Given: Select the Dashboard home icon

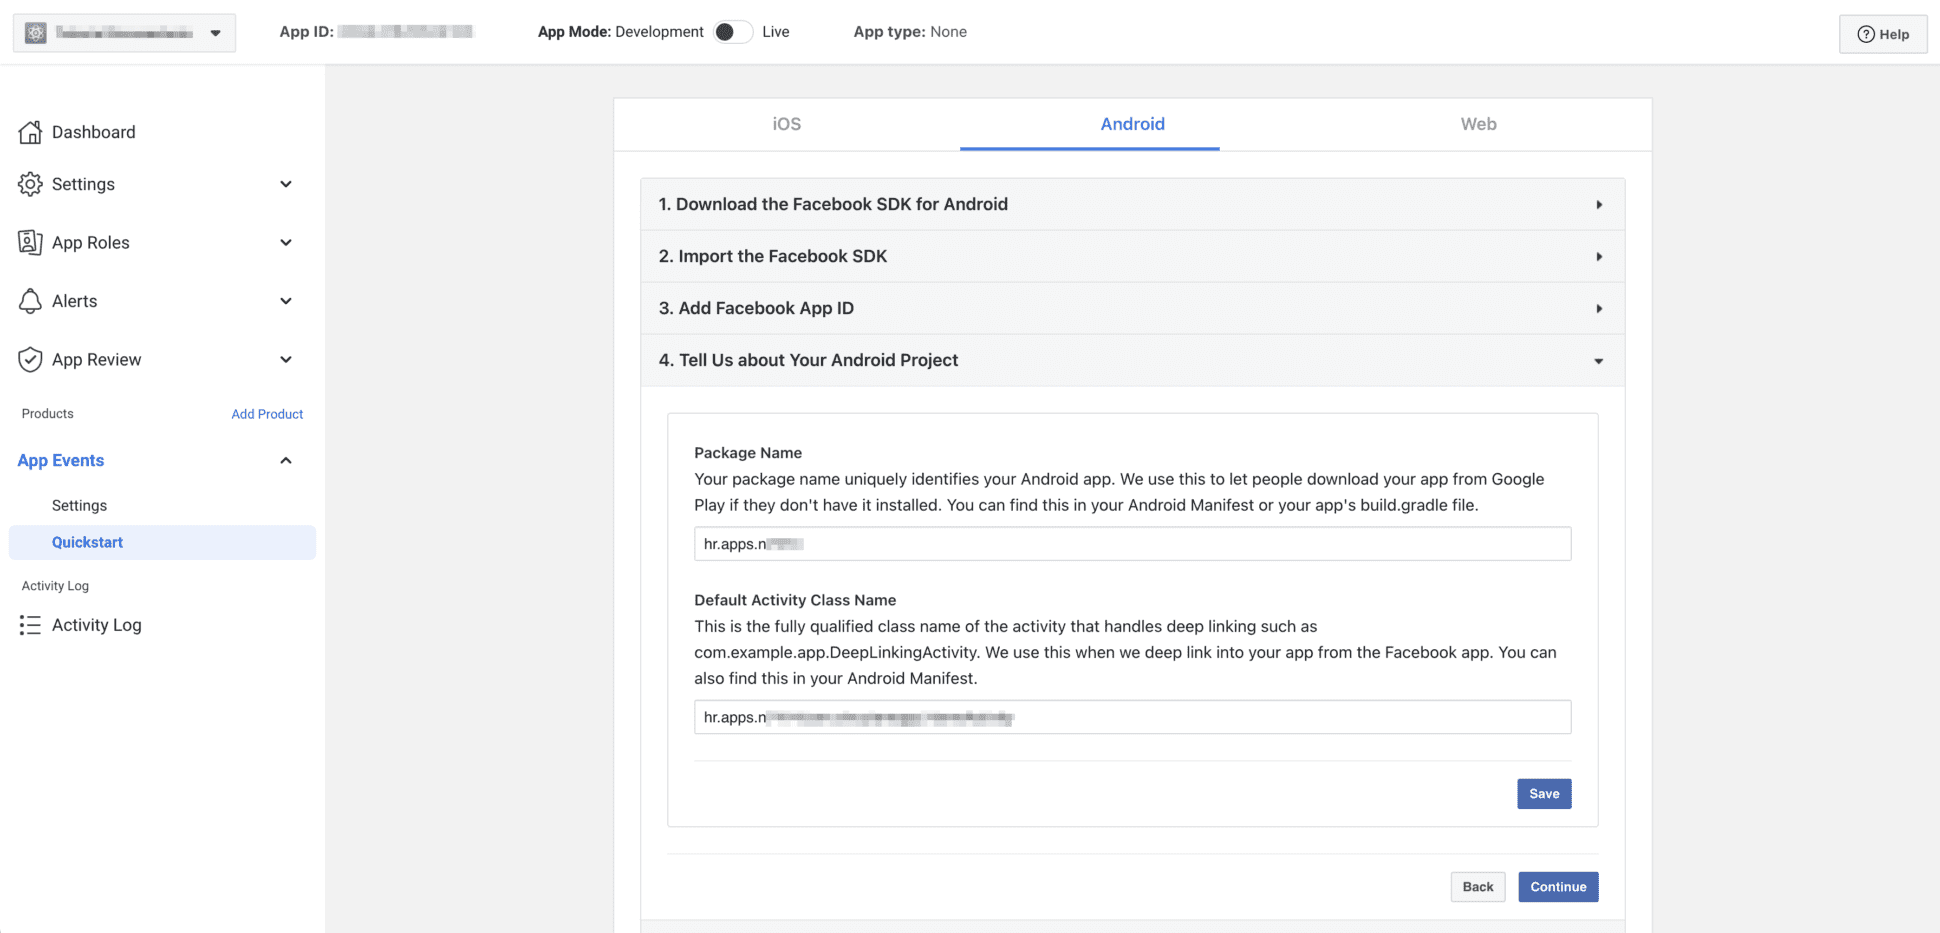Looking at the screenshot, I should (30, 131).
